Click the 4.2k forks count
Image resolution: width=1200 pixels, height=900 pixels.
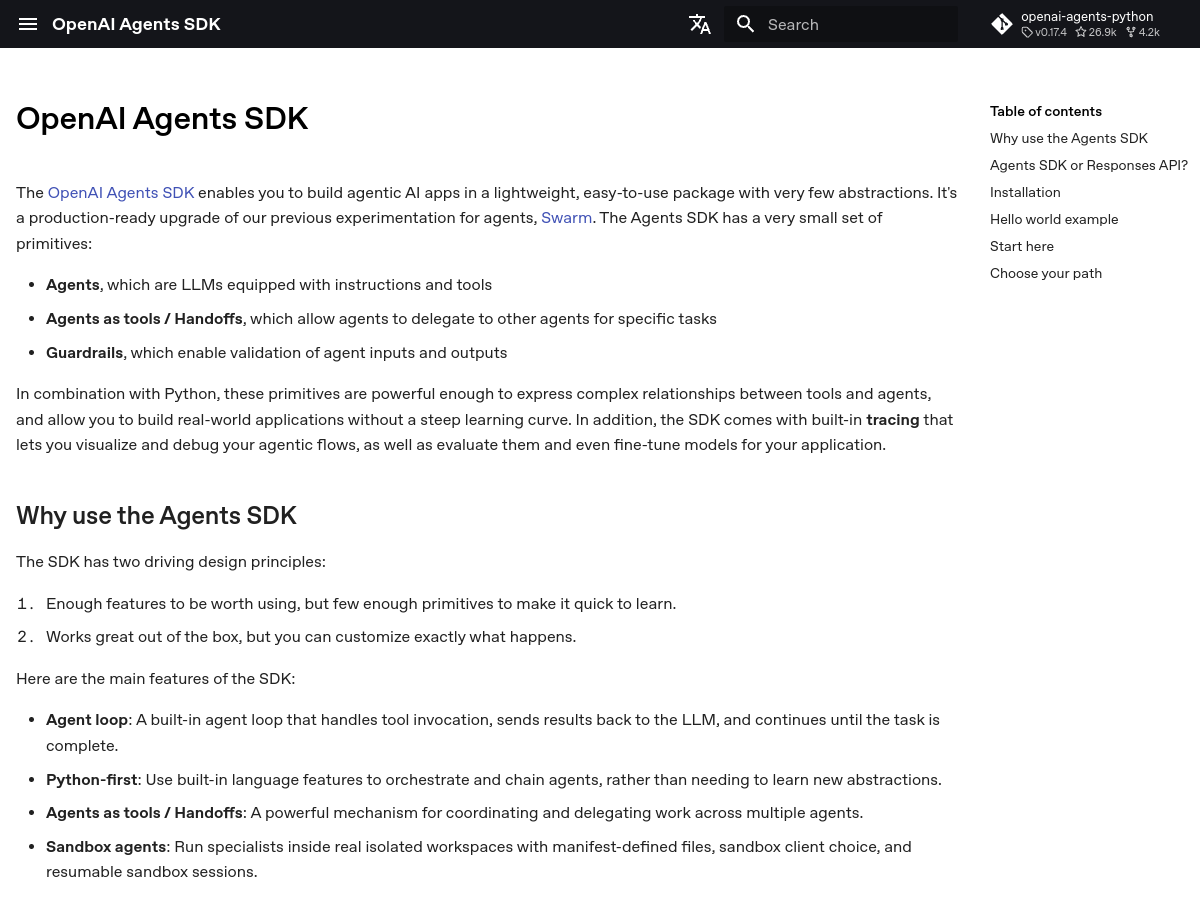point(1143,32)
